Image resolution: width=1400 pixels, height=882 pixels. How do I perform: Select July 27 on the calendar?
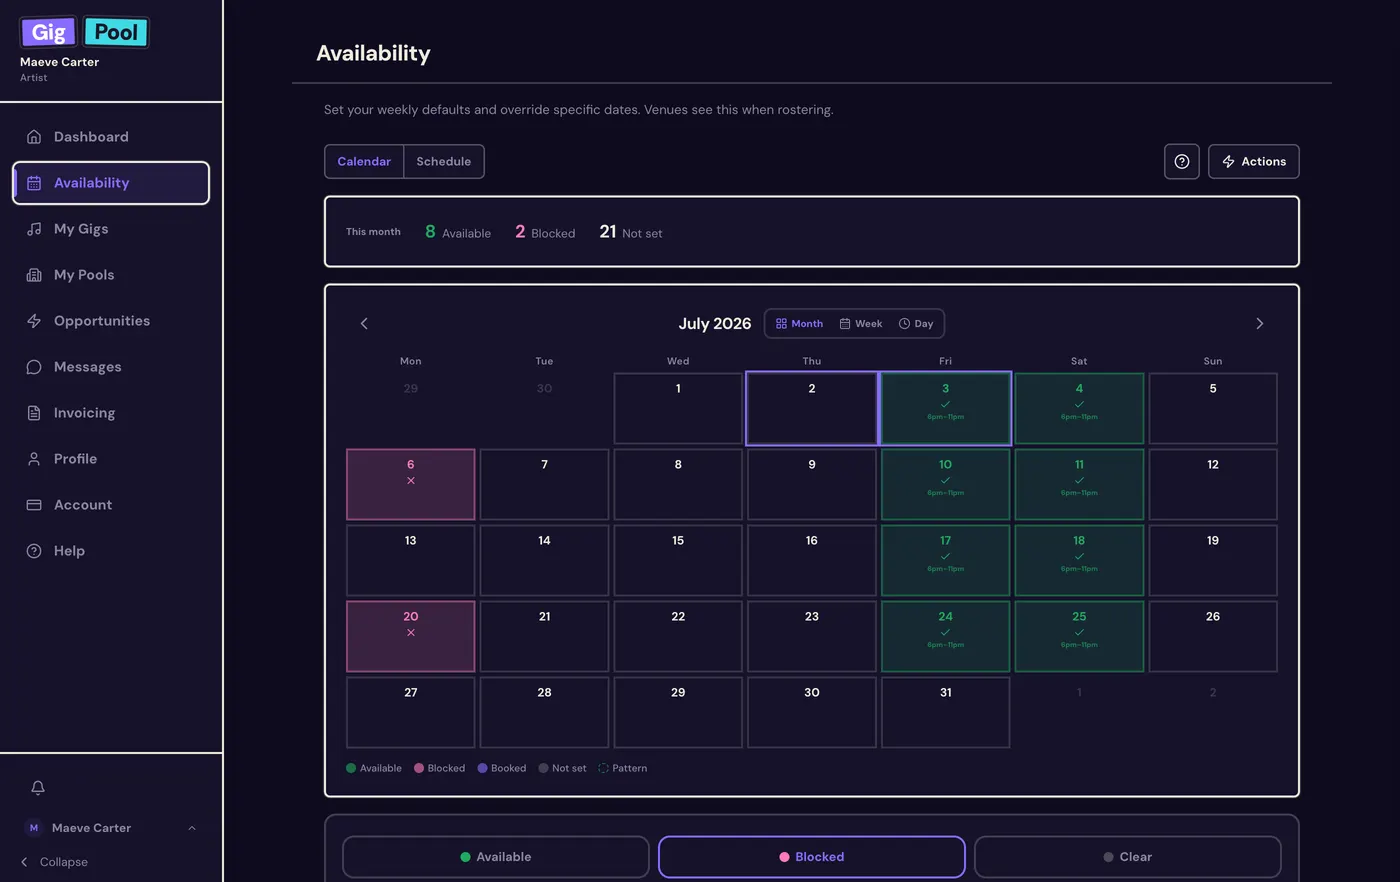411,712
